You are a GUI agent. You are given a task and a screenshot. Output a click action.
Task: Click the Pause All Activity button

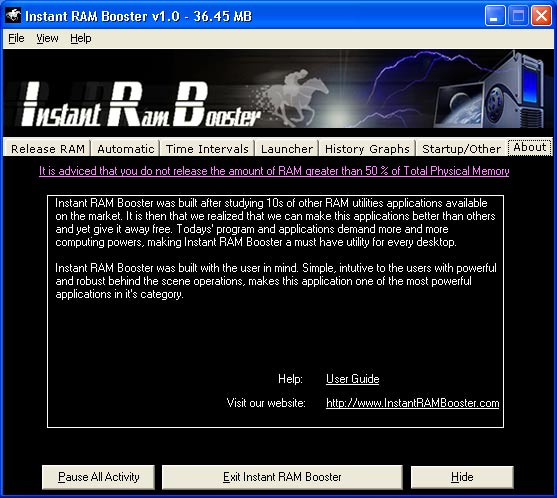tap(98, 477)
